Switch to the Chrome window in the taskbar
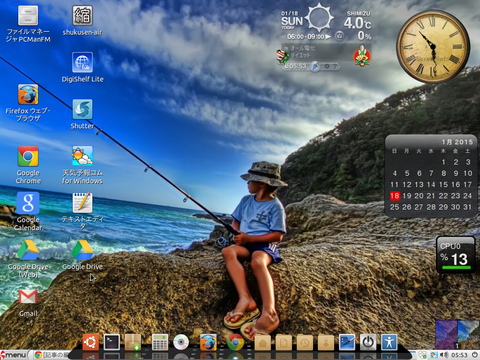480x360 pixels. coord(52,355)
